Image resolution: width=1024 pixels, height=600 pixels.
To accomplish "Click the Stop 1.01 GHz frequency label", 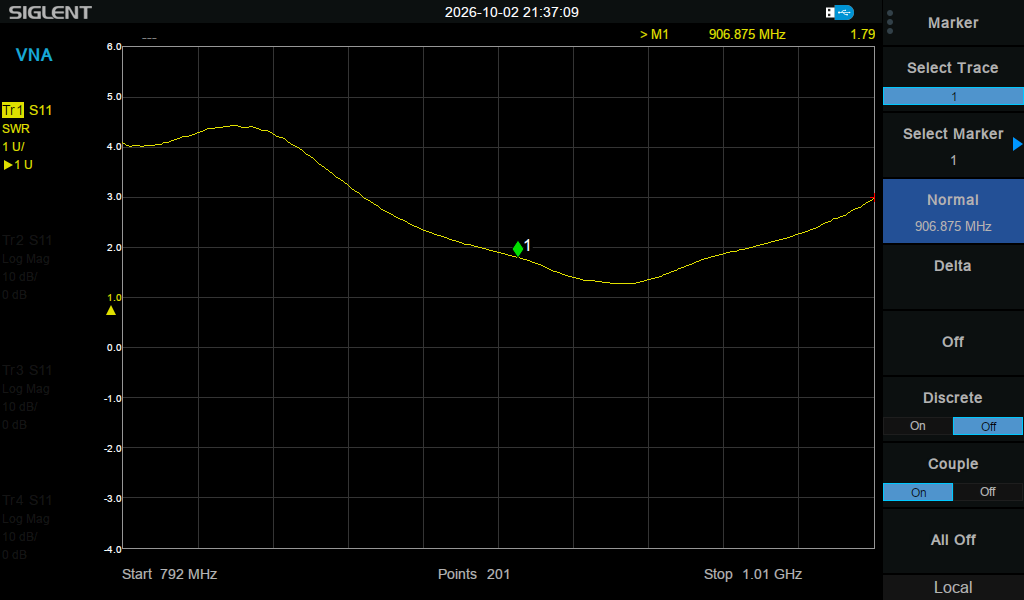I will click(x=753, y=574).
